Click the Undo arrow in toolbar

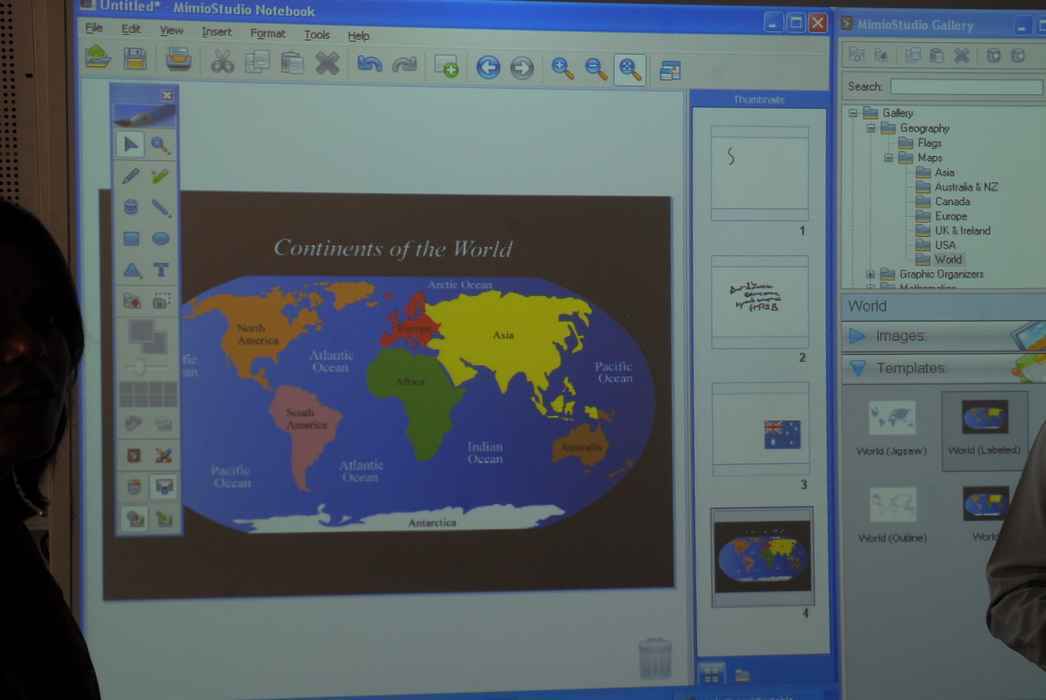coord(369,65)
